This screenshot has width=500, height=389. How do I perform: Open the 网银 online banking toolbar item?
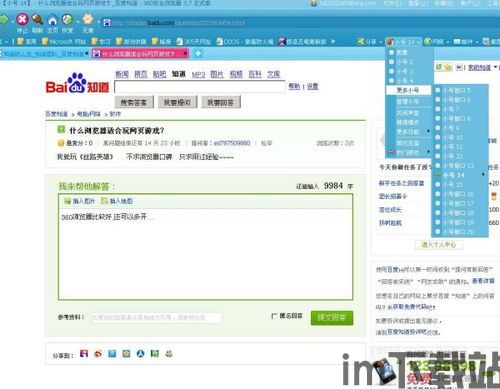point(434,42)
